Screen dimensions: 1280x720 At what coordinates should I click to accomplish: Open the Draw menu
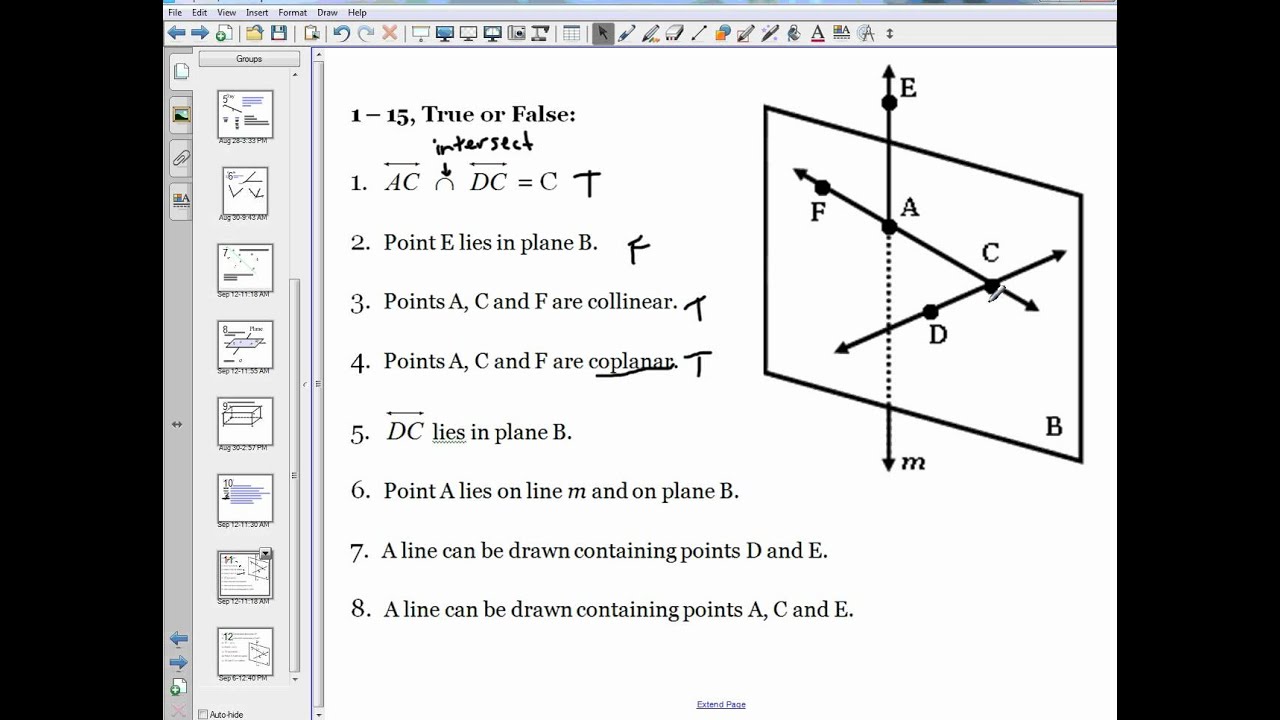click(x=327, y=13)
